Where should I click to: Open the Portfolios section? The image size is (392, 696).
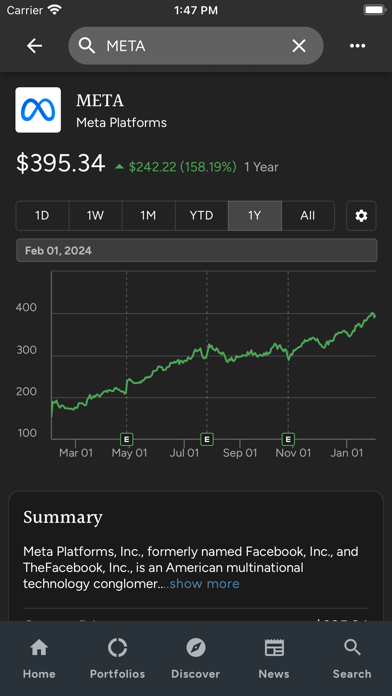tap(118, 659)
